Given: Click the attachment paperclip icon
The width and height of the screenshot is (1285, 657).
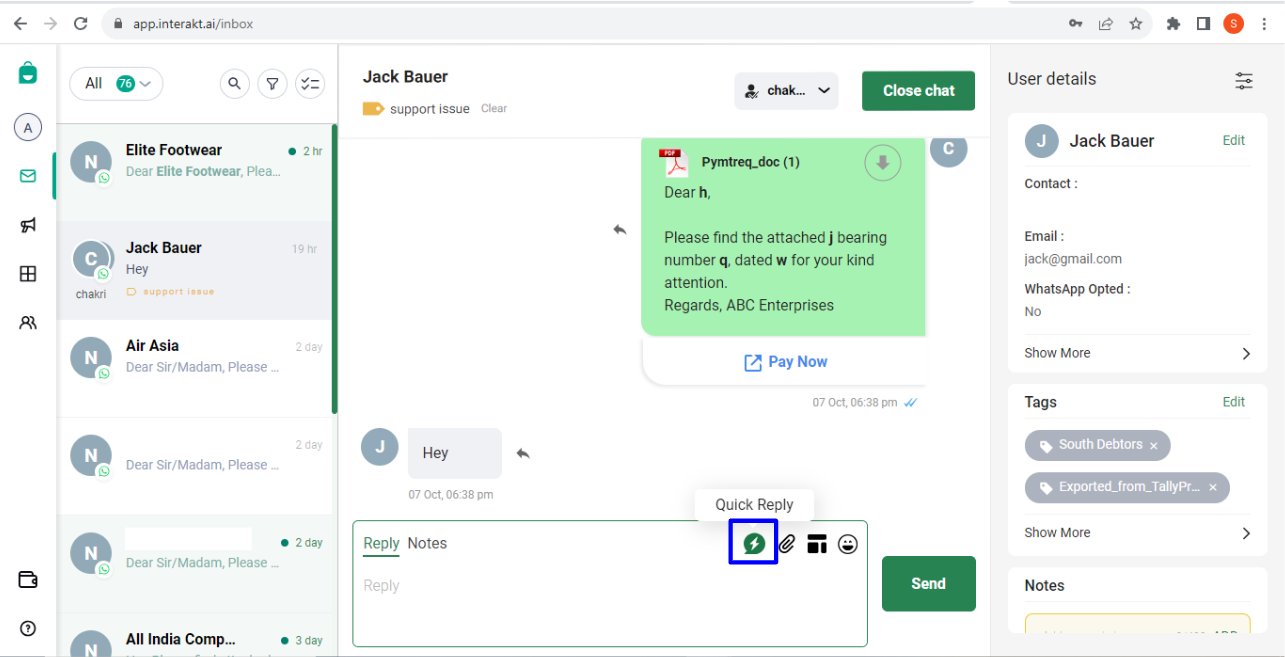Looking at the screenshot, I should (787, 544).
